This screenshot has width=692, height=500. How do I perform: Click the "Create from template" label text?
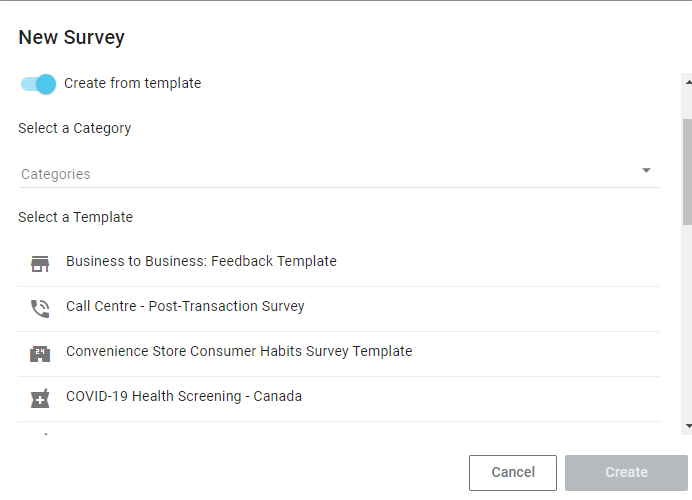(x=132, y=84)
